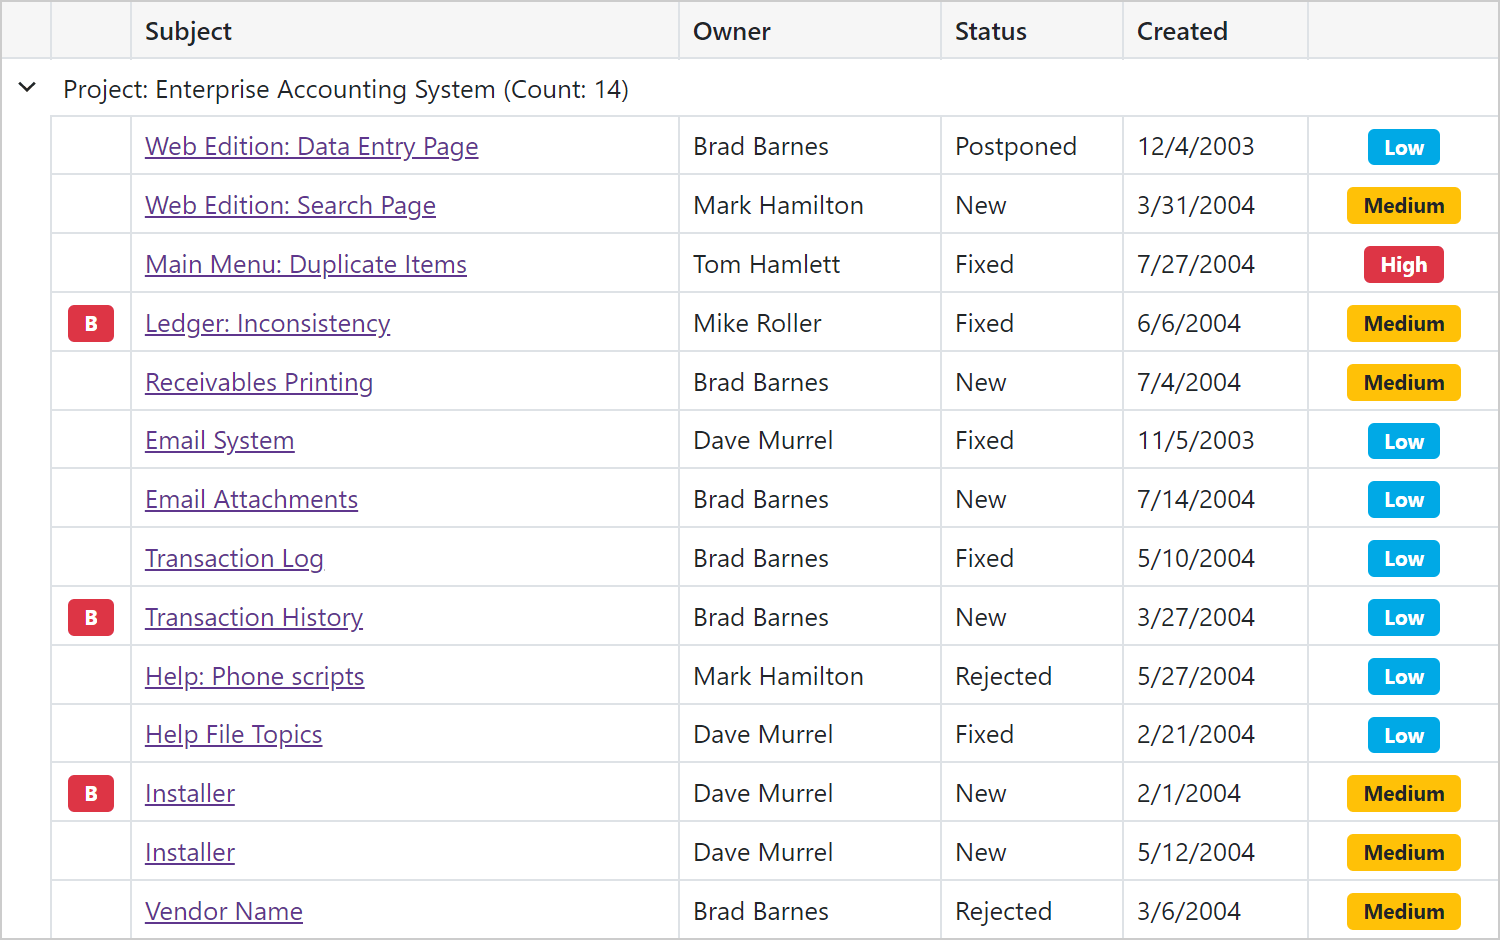
Task: Click the red High priority badge for Main Menu: Duplicate Items
Action: coord(1403,264)
